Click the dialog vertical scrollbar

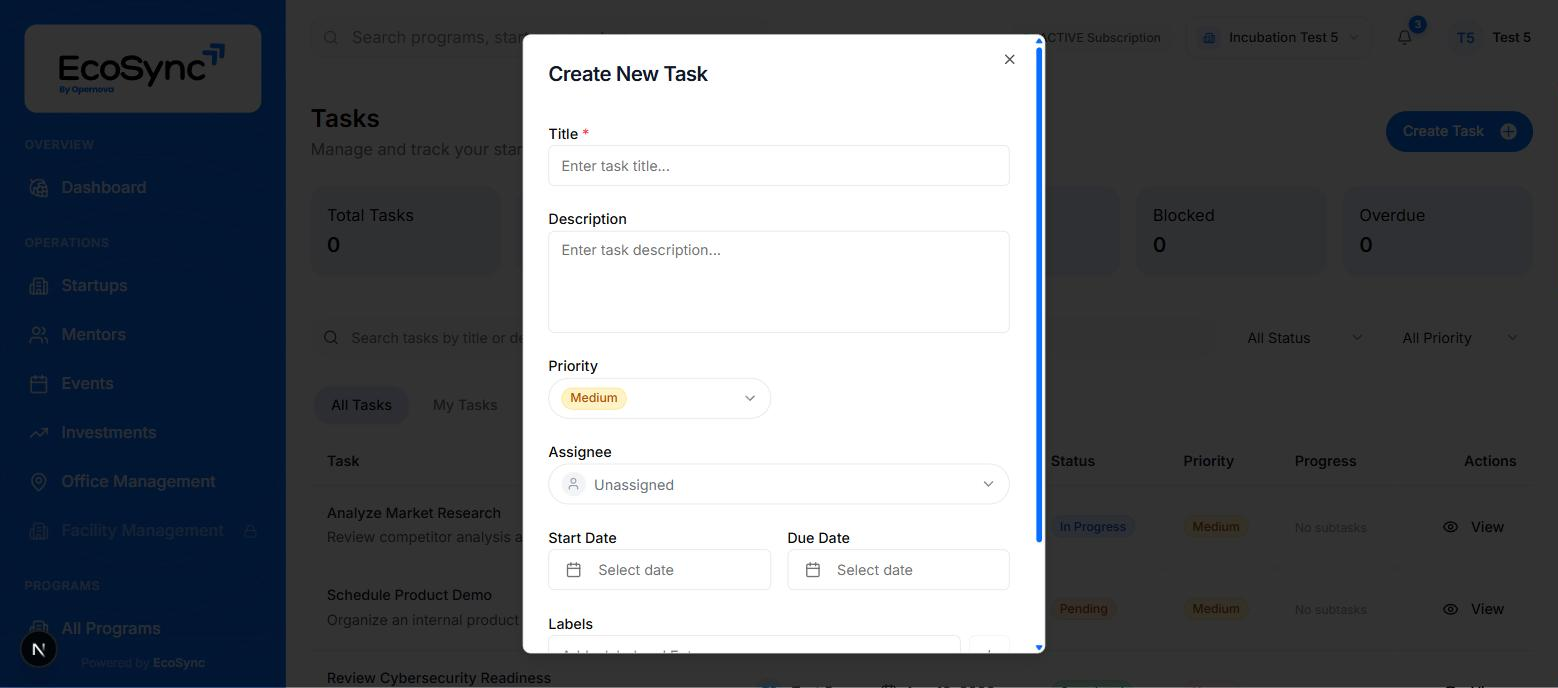1039,295
